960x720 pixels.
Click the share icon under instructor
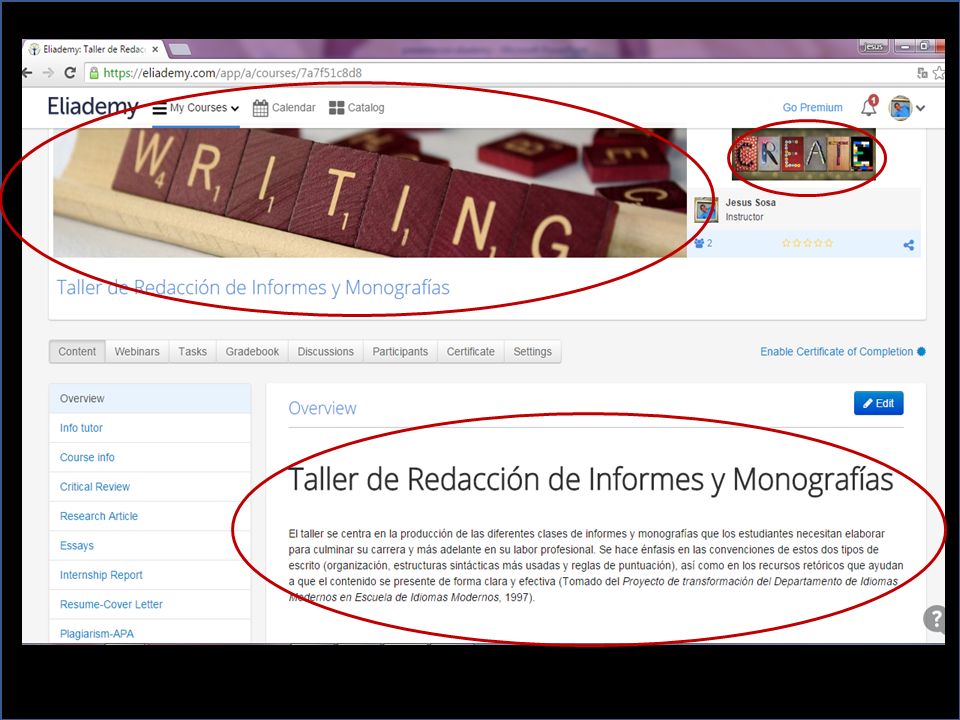(909, 245)
